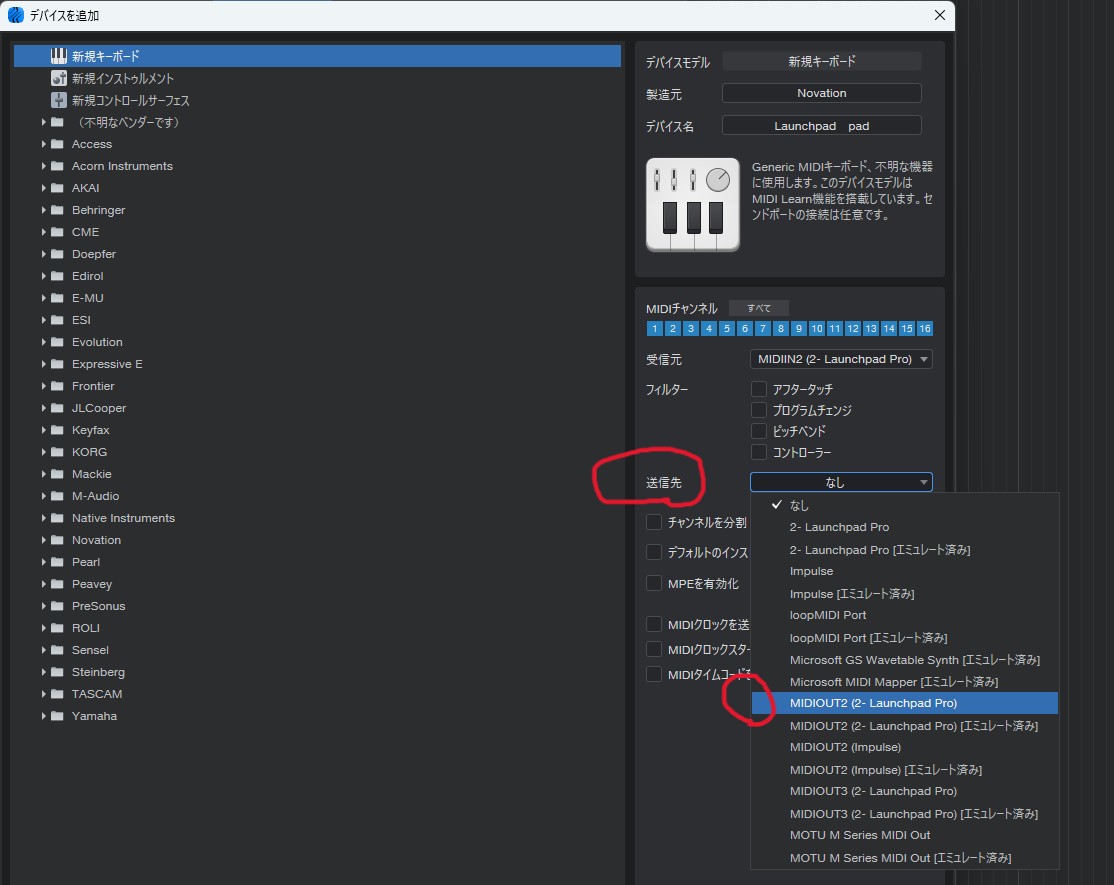Screen dimensions: 1114x885
Task: Click the PreSonus folder icon
Action: 58,606
